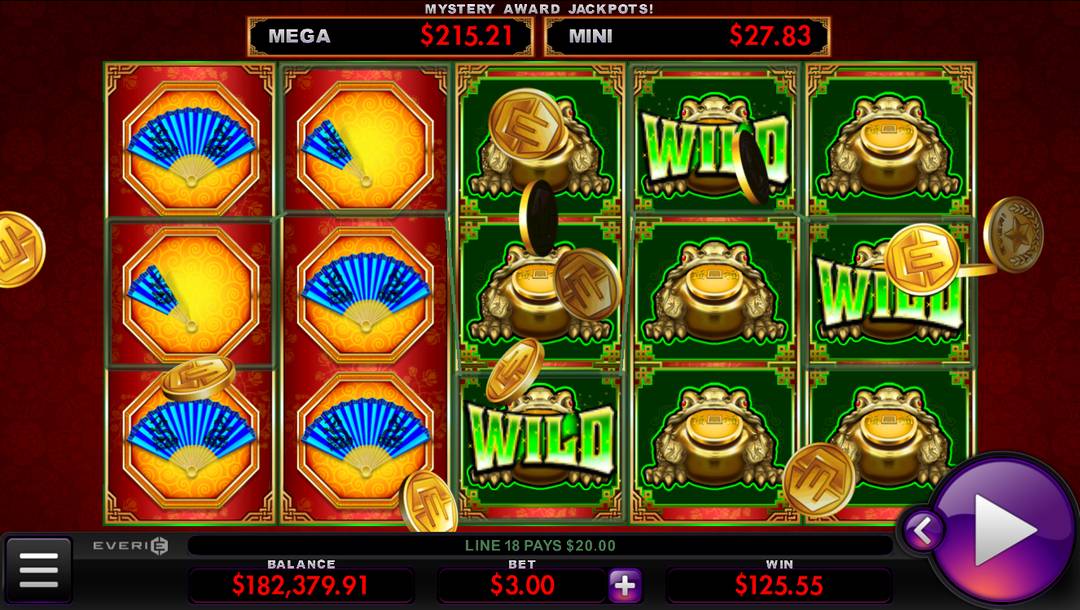Viewport: 1080px width, 610px height.
Task: Select the MINI jackpot panel
Action: 687,36
